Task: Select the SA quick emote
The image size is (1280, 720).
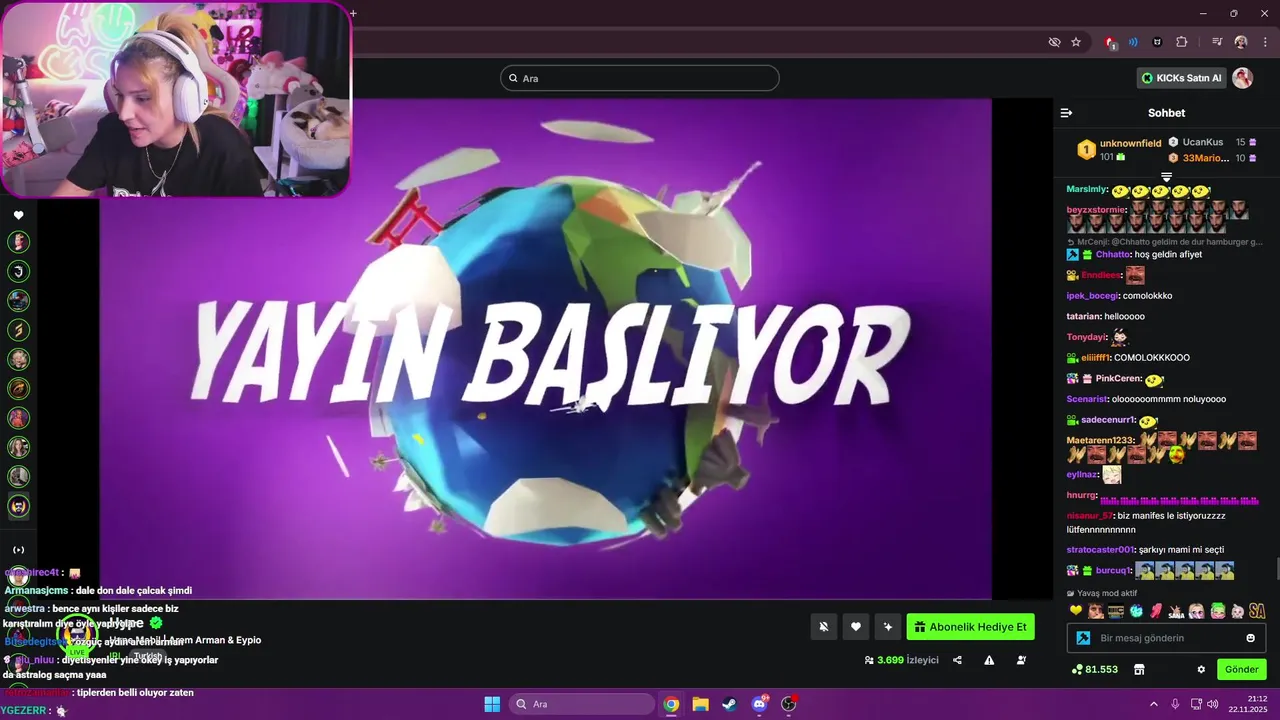Action: pos(1257,610)
